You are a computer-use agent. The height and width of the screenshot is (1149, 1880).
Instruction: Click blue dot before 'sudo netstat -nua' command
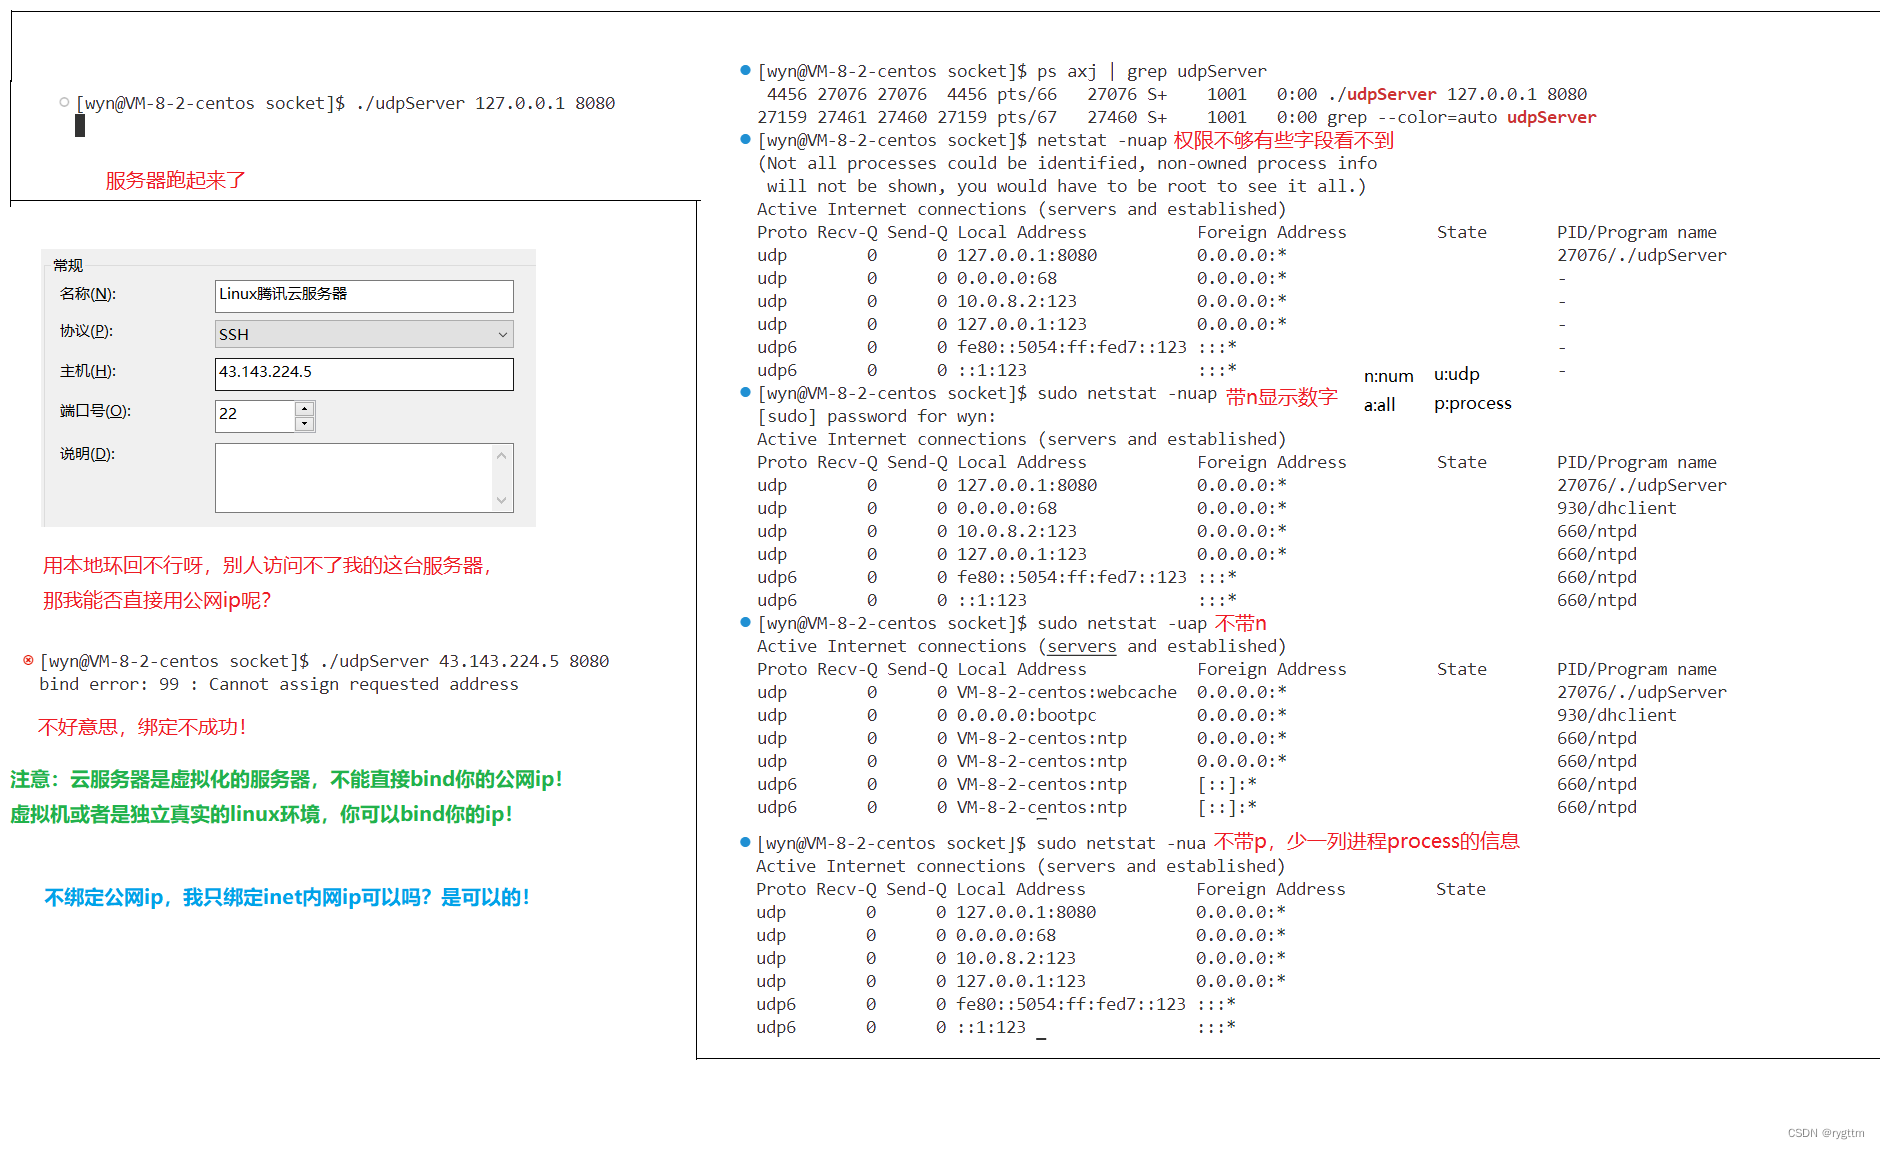[x=745, y=842]
